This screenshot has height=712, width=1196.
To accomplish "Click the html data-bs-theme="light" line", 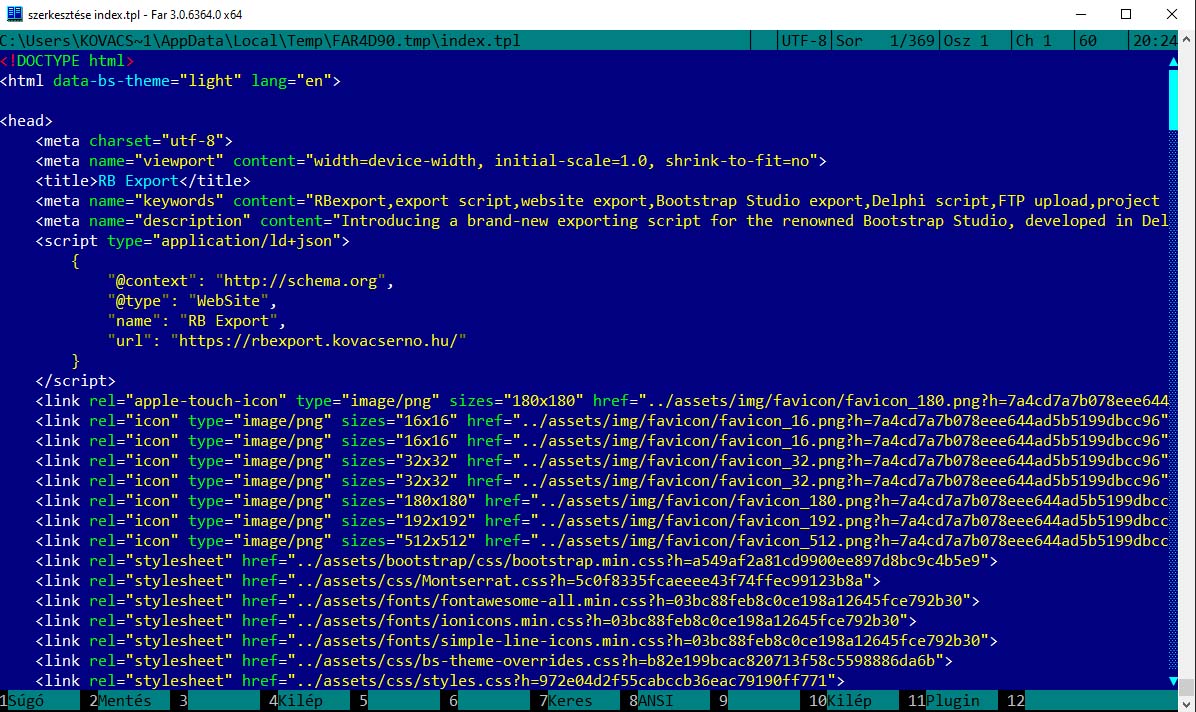I will click(x=170, y=81).
